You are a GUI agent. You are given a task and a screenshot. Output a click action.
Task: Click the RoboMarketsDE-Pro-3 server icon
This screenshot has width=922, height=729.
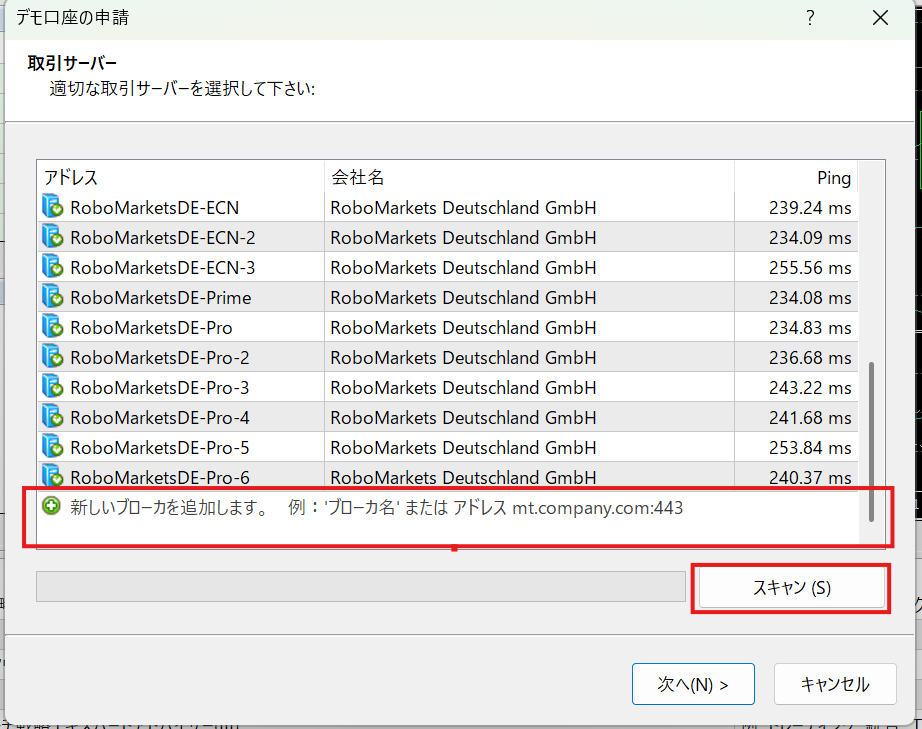click(52, 388)
